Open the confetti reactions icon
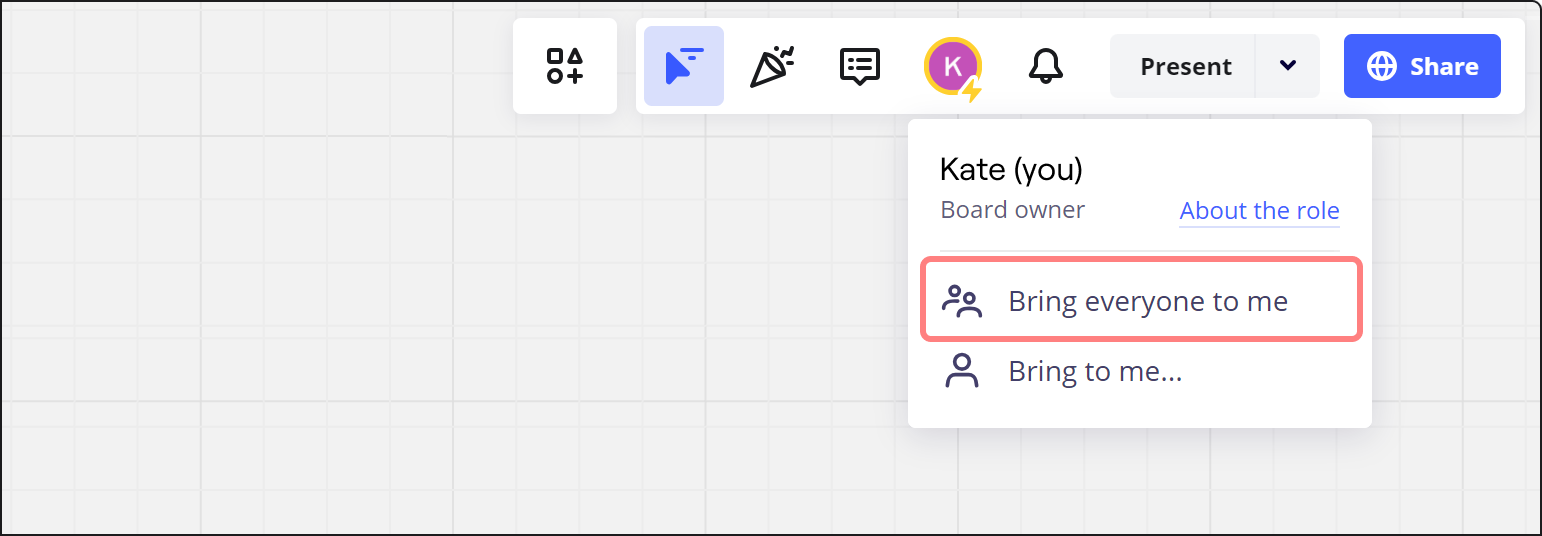 point(771,66)
